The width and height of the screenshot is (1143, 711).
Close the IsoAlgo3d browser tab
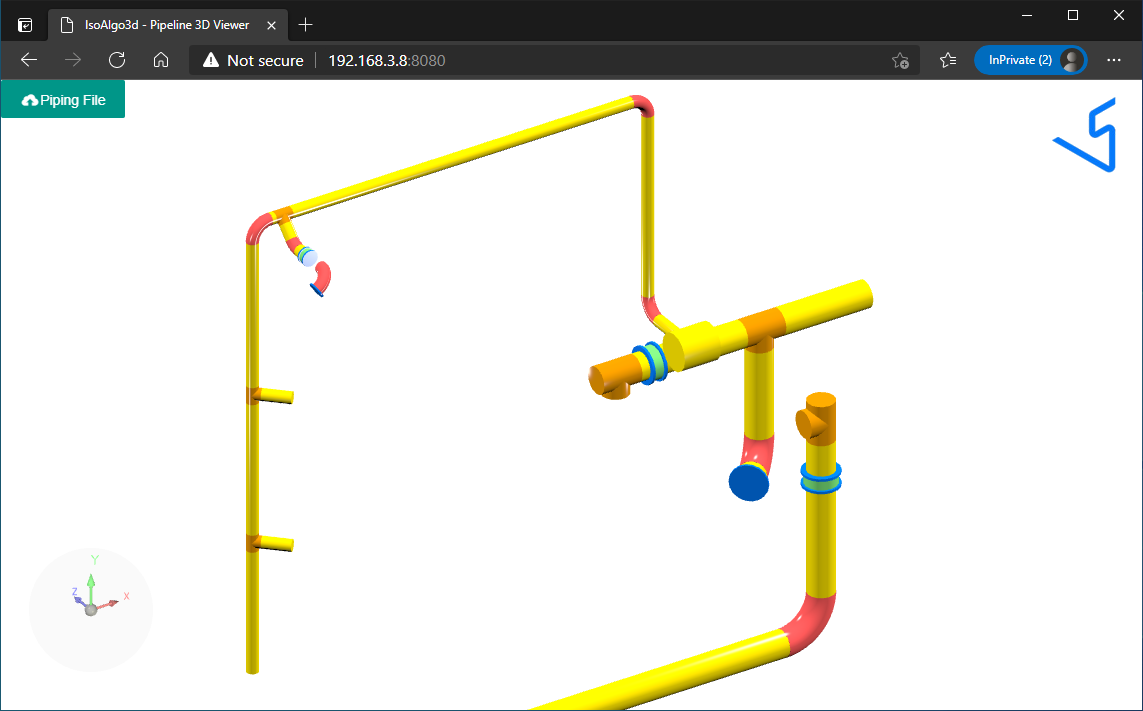pos(271,26)
